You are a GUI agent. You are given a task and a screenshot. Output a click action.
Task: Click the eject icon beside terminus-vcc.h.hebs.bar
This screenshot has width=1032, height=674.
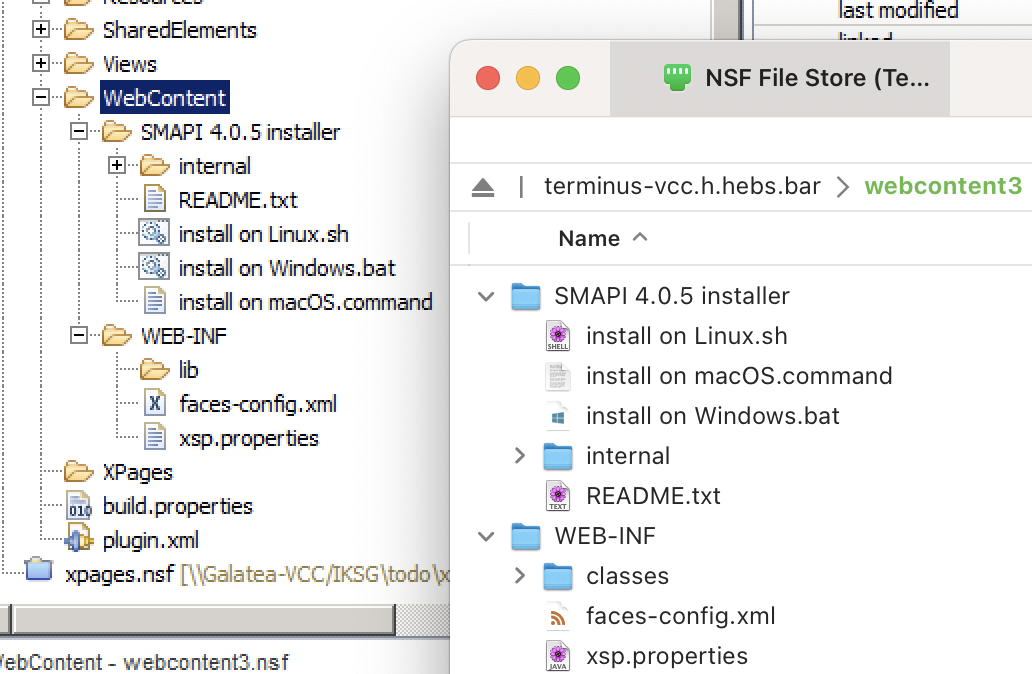pos(483,187)
